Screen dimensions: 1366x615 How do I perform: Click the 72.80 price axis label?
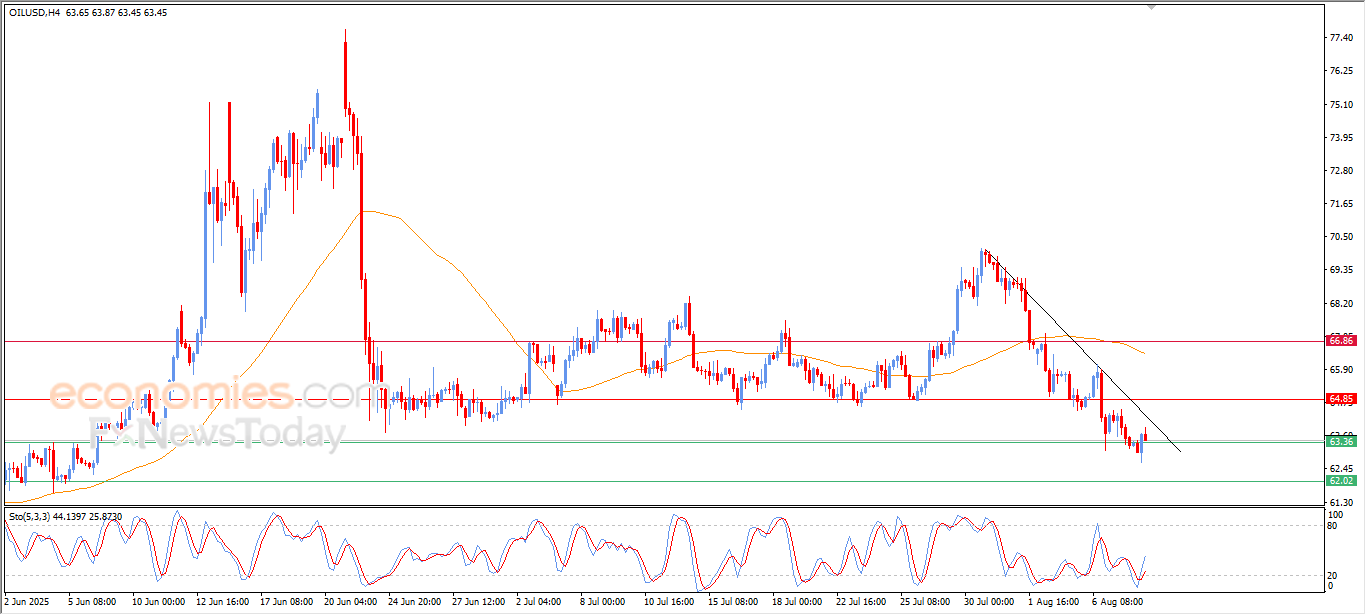1342,171
